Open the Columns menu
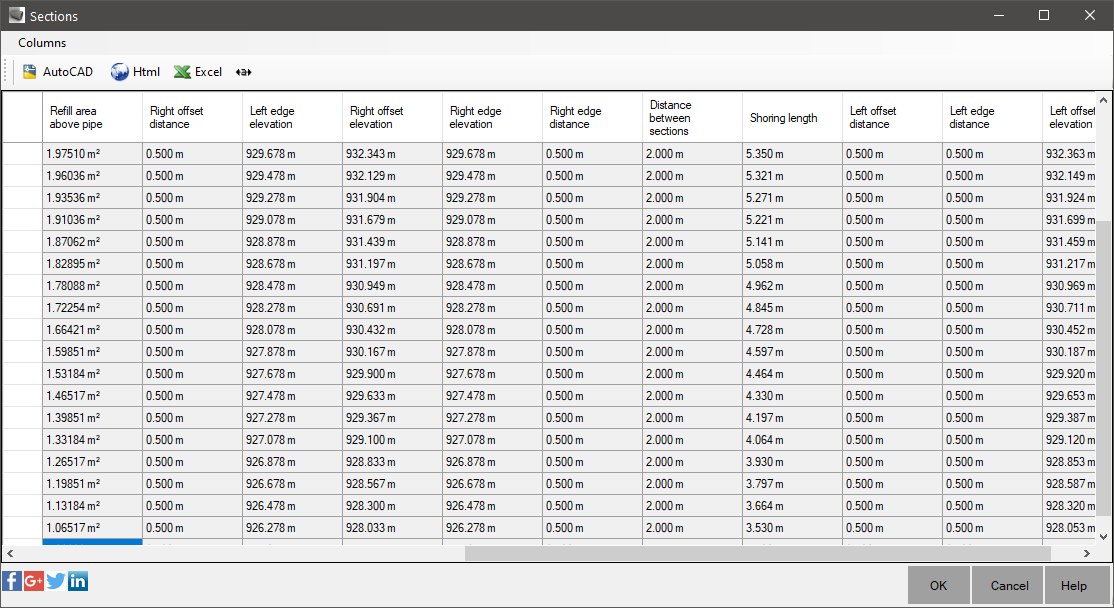 42,43
